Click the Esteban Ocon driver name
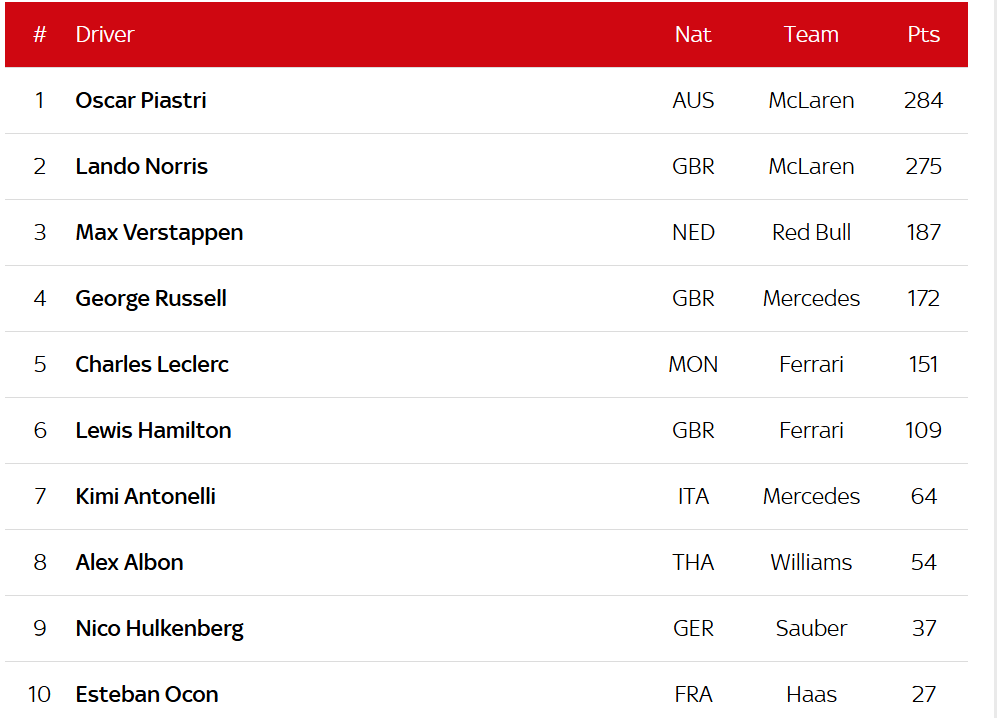997x718 pixels. coord(146,694)
